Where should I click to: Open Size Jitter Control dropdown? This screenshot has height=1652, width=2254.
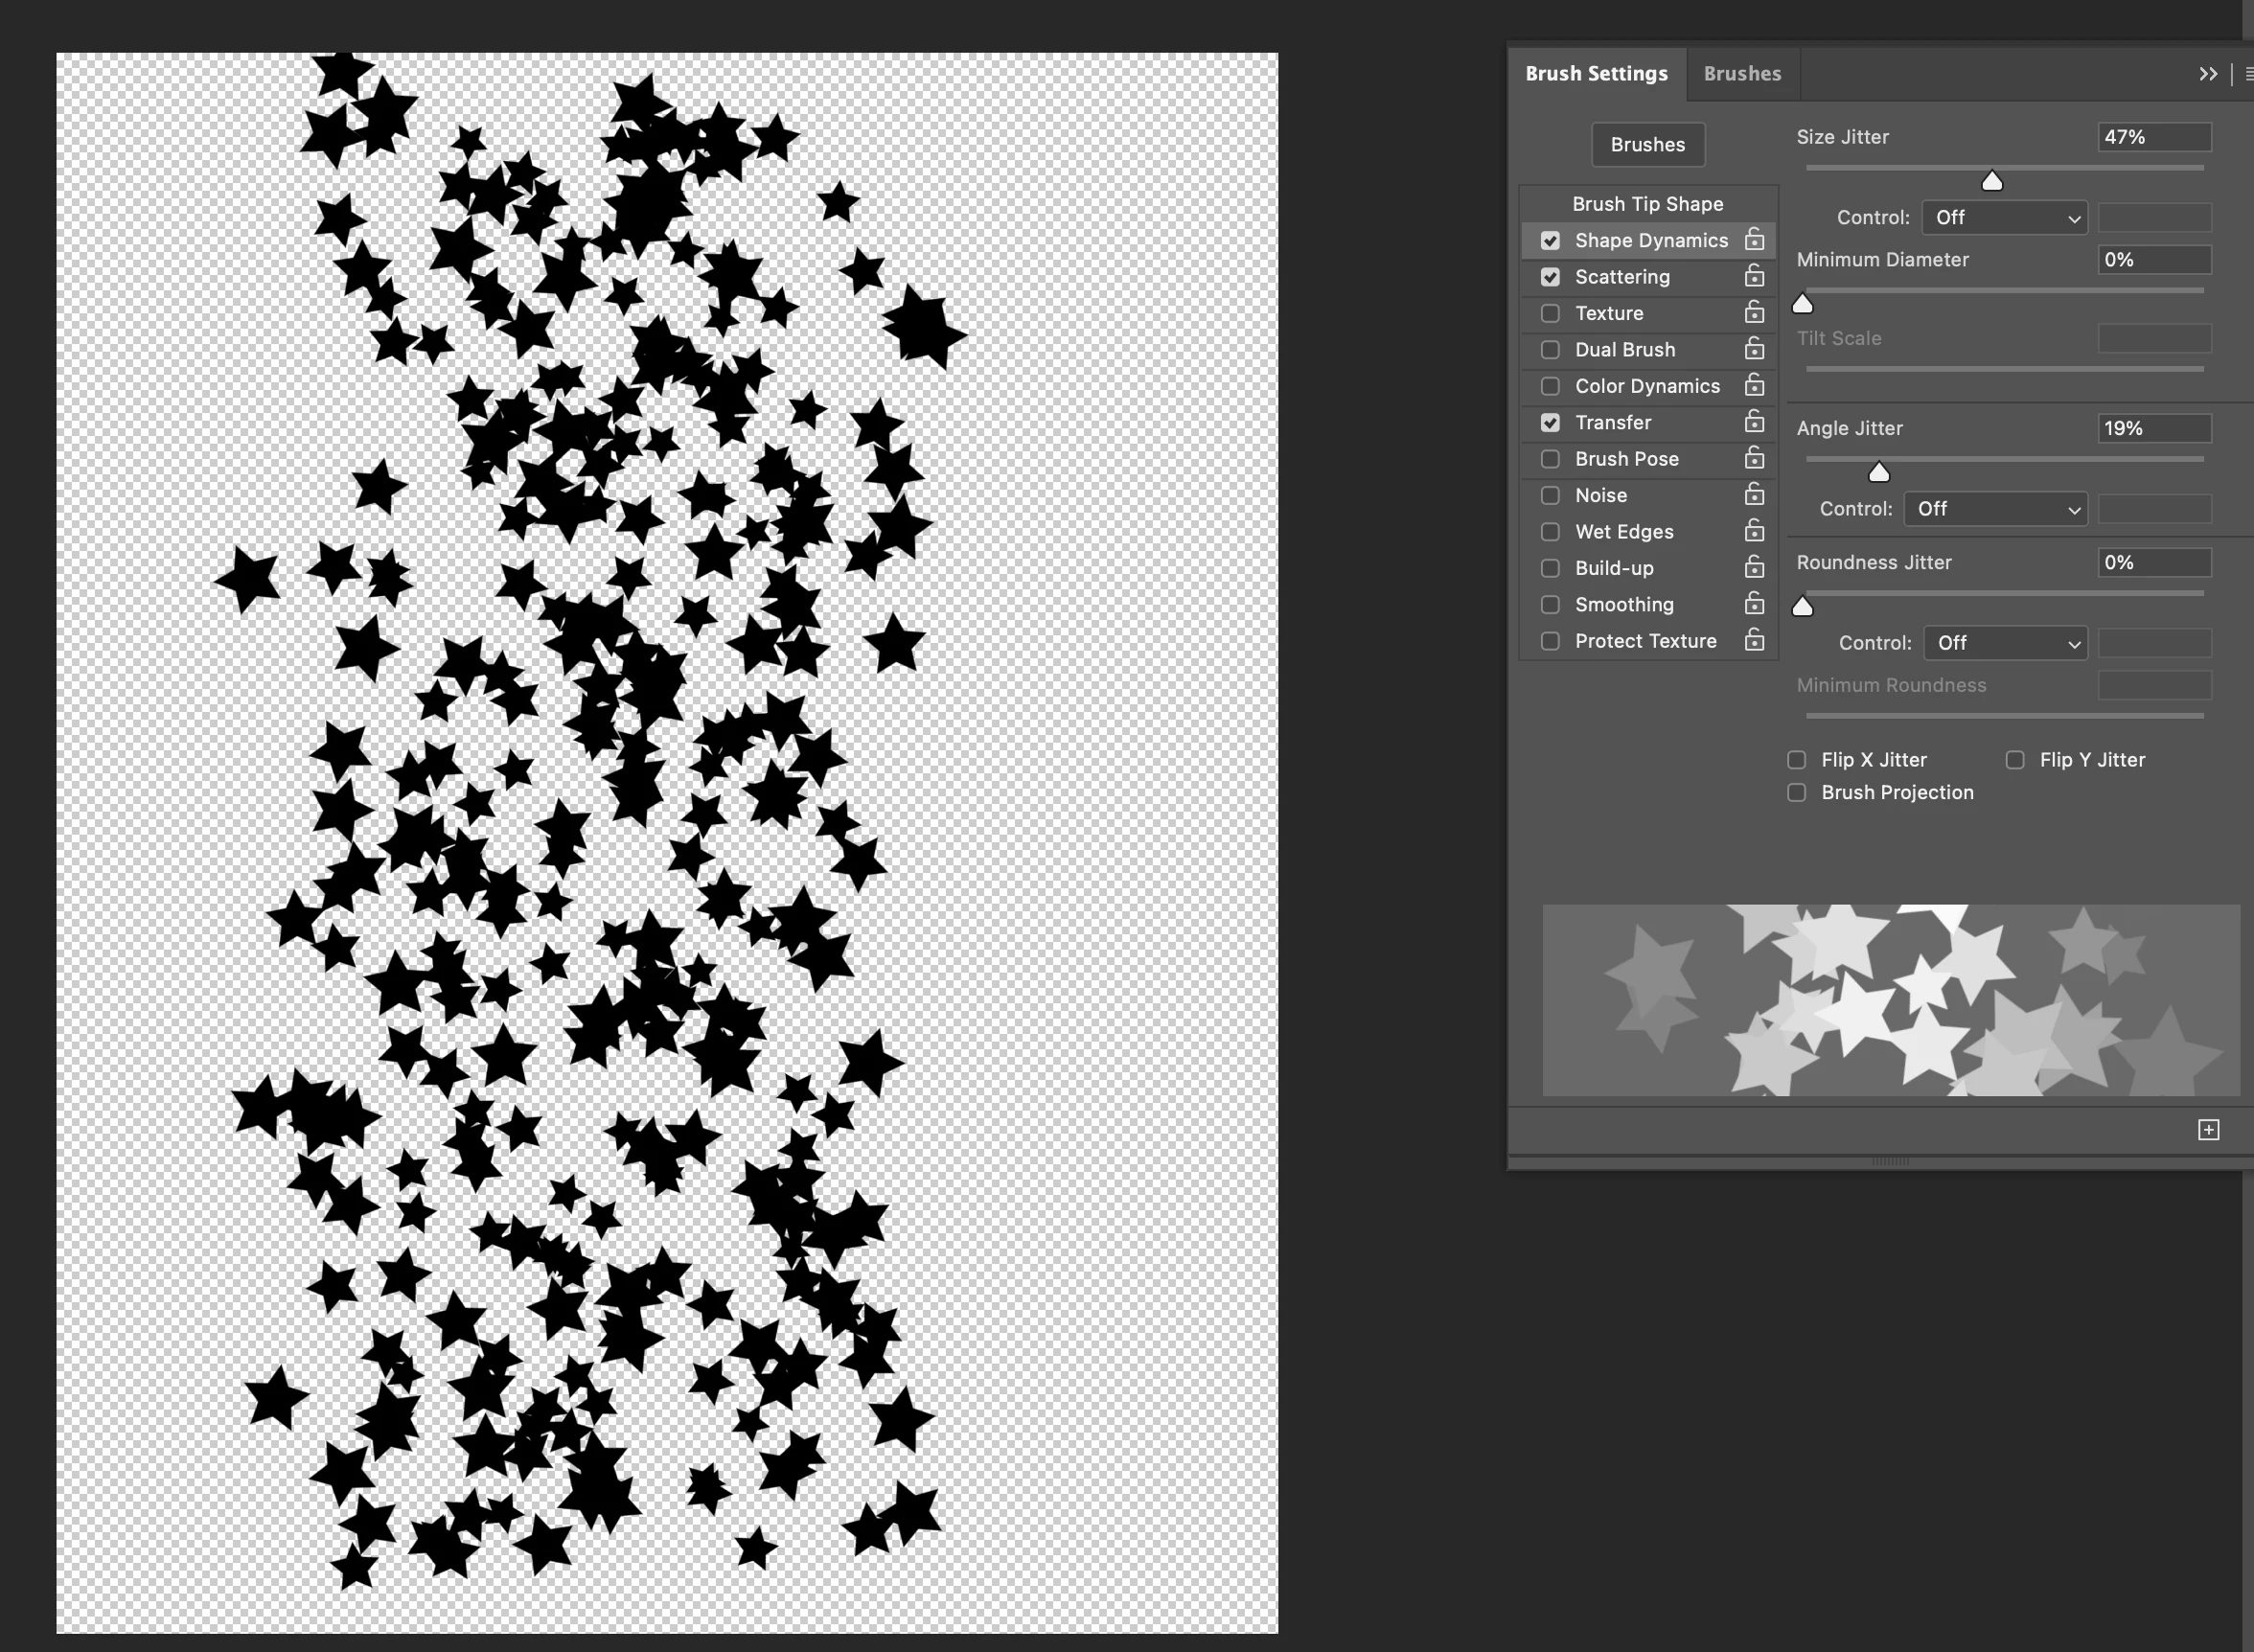point(2004,218)
